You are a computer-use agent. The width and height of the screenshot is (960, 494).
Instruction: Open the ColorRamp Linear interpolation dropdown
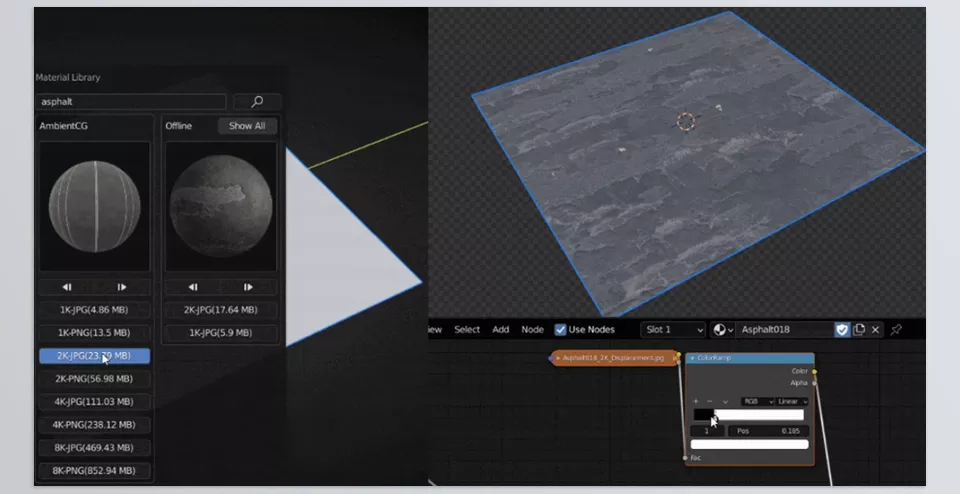click(792, 401)
